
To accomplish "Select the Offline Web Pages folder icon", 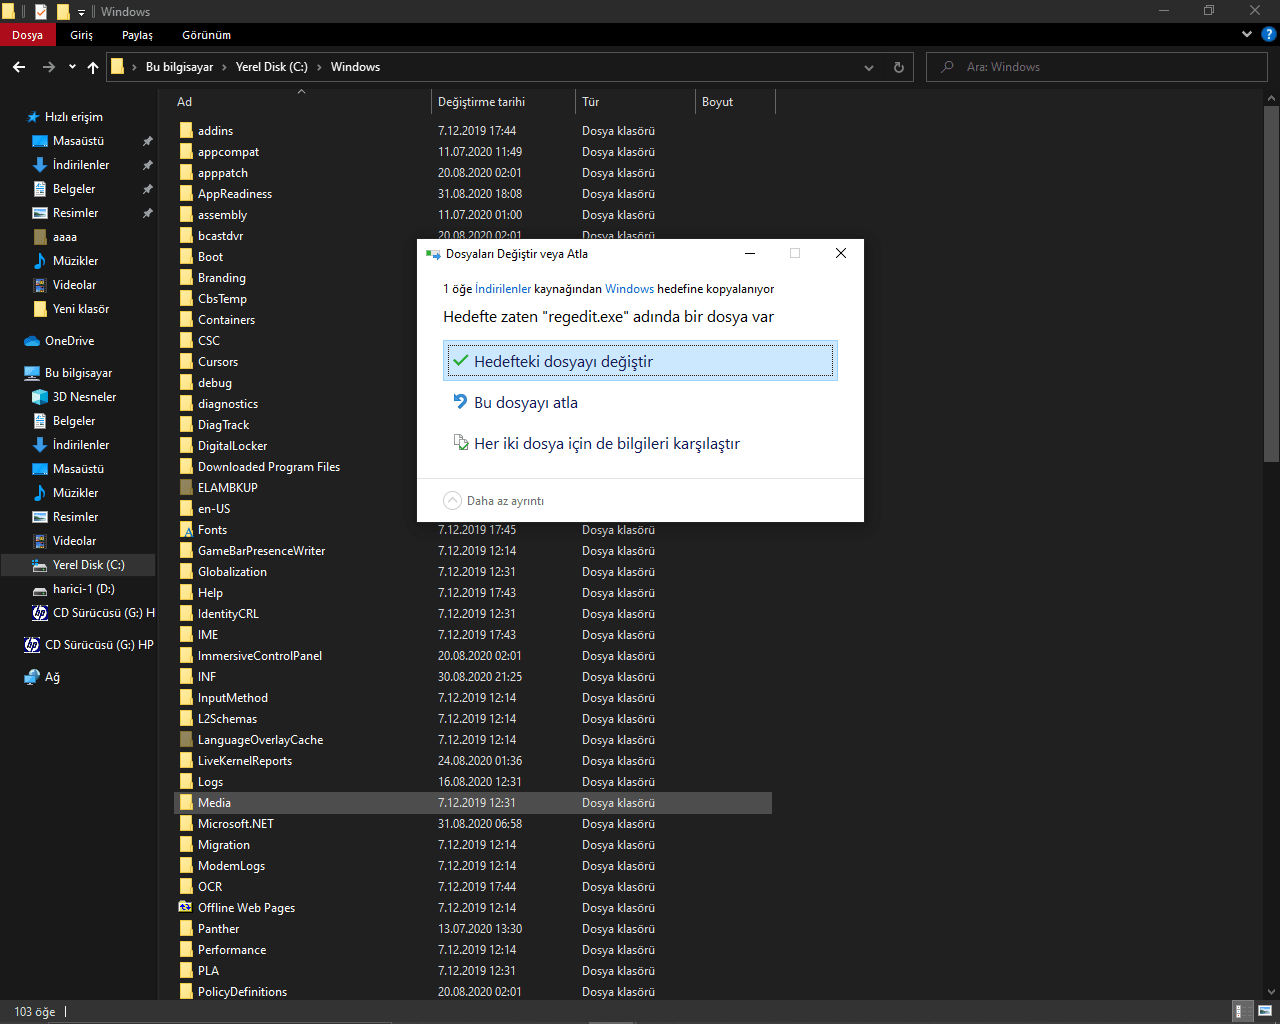I will [x=186, y=908].
